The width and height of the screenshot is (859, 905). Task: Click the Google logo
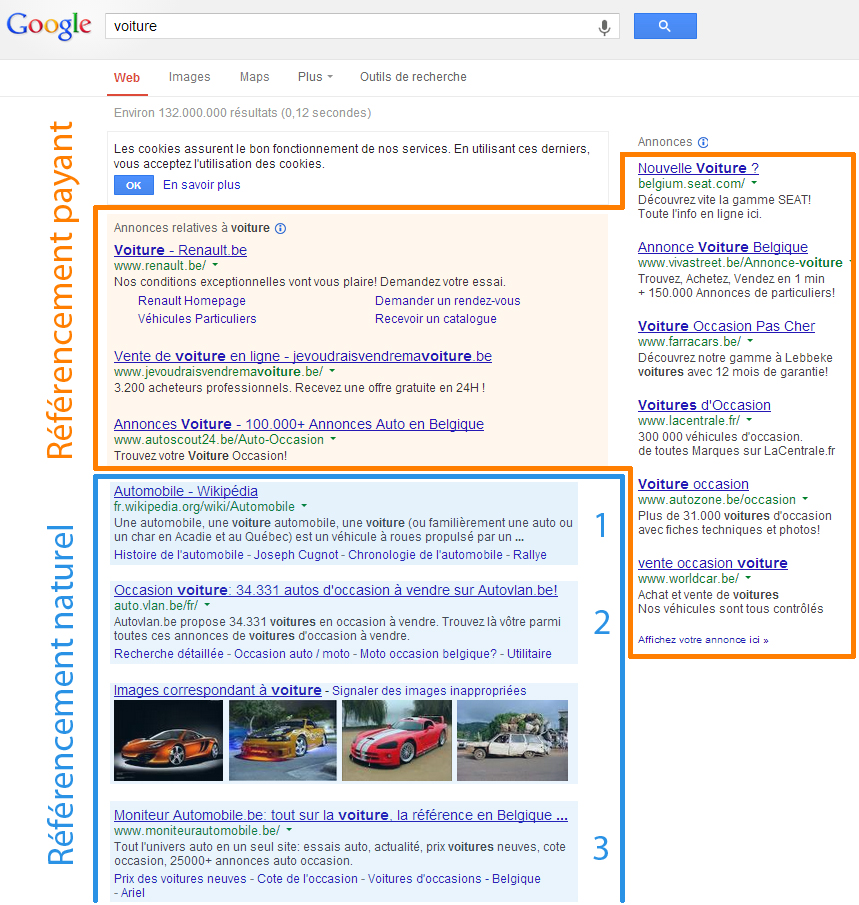(48, 26)
